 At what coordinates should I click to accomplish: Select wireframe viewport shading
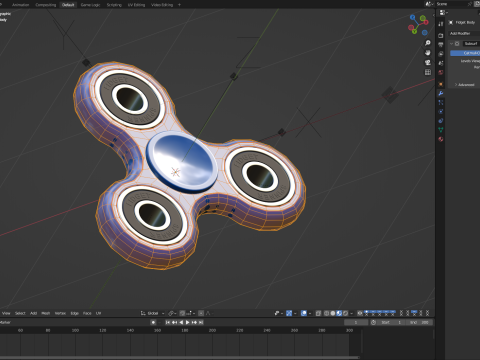[x=326, y=313]
